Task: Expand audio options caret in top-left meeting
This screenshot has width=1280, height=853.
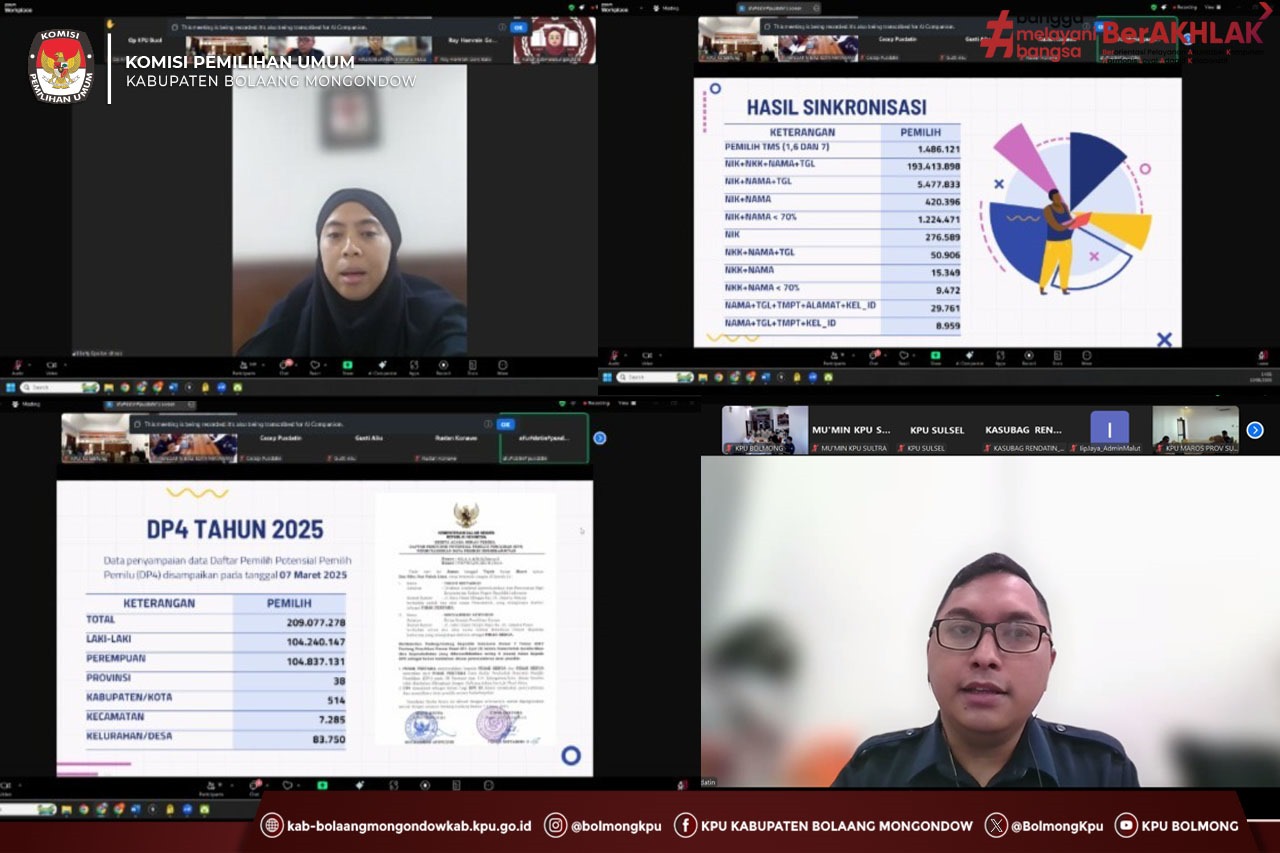Action: click(x=28, y=364)
